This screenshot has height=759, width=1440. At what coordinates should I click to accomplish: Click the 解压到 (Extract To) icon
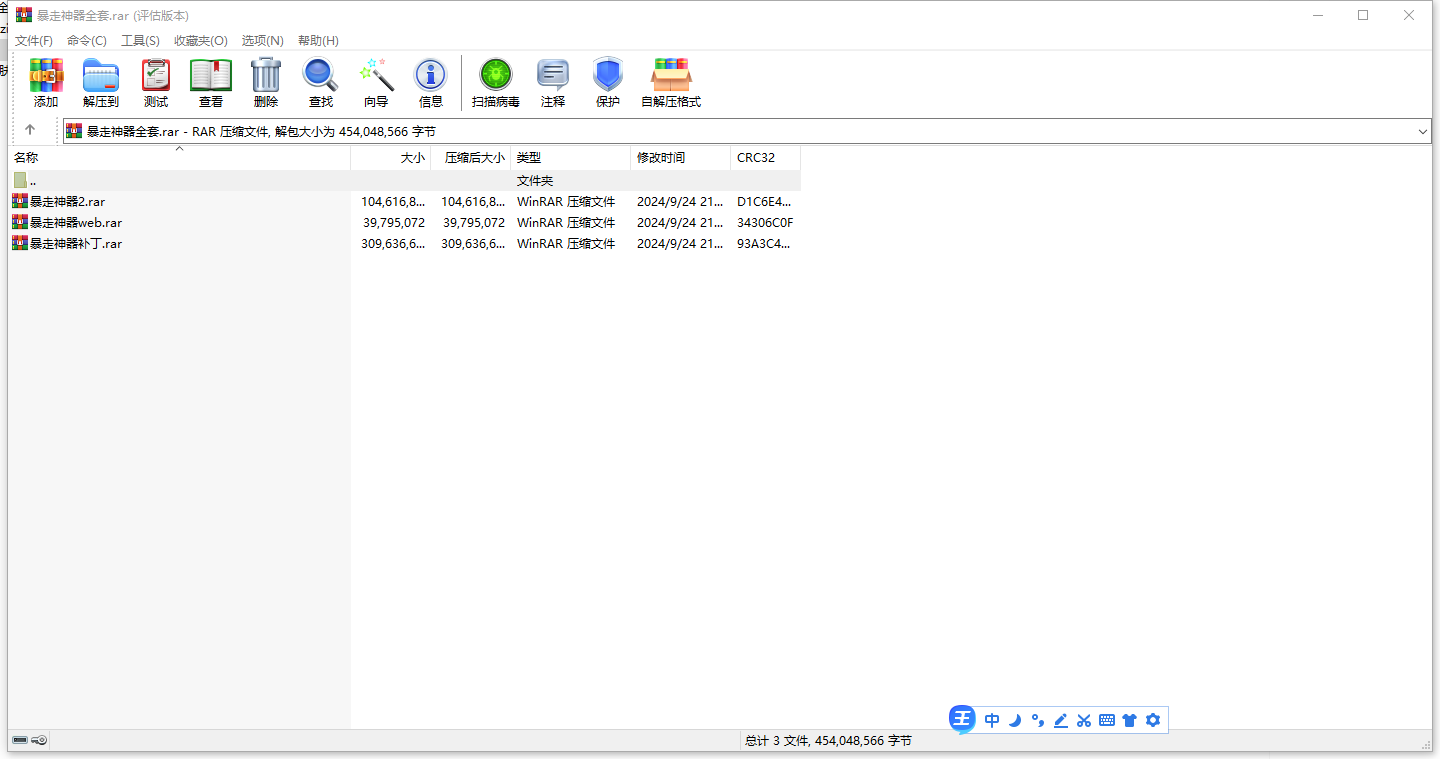click(100, 83)
